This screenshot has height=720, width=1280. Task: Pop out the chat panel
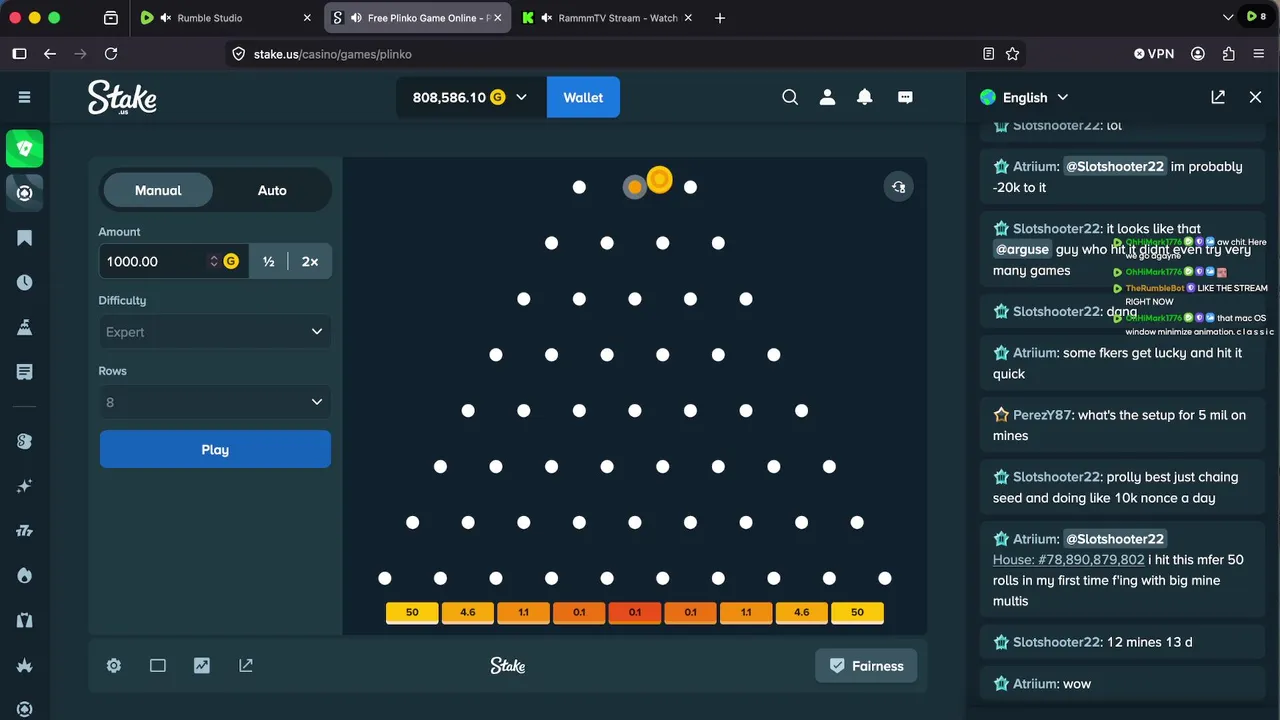tap(1218, 97)
